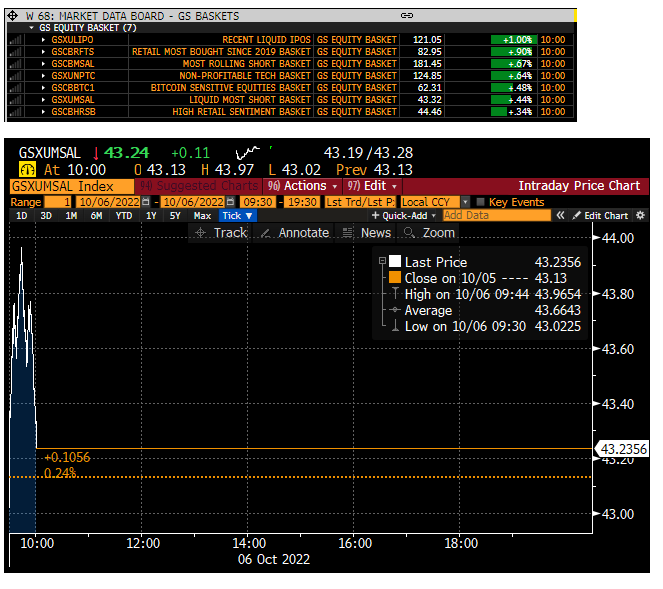Image resolution: width=663 pixels, height=589 pixels.
Task: Click the Lst Trd/Lst P field
Action: tap(360, 202)
